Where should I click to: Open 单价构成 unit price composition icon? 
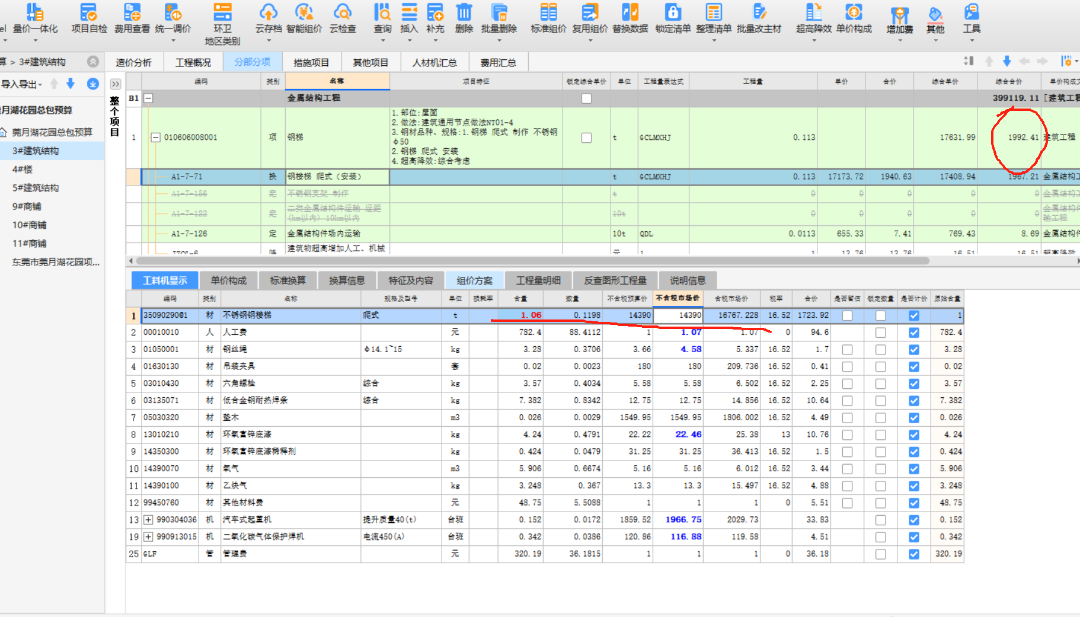click(x=853, y=12)
